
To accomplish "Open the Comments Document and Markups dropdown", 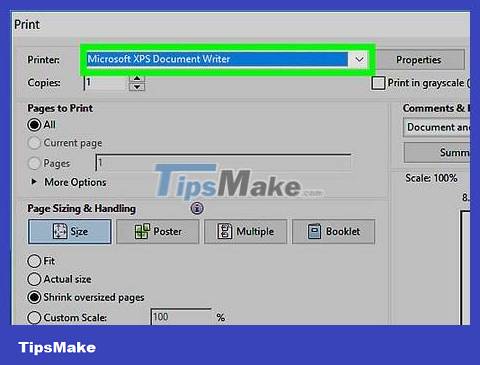I will tap(437, 127).
